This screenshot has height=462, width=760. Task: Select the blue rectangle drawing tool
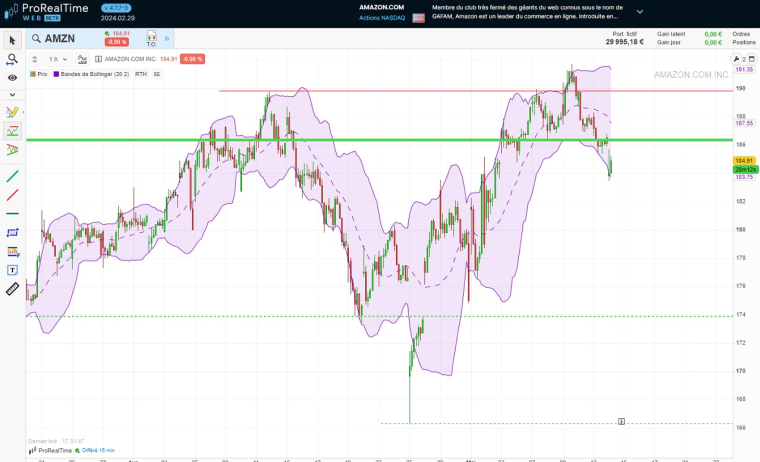pos(12,232)
